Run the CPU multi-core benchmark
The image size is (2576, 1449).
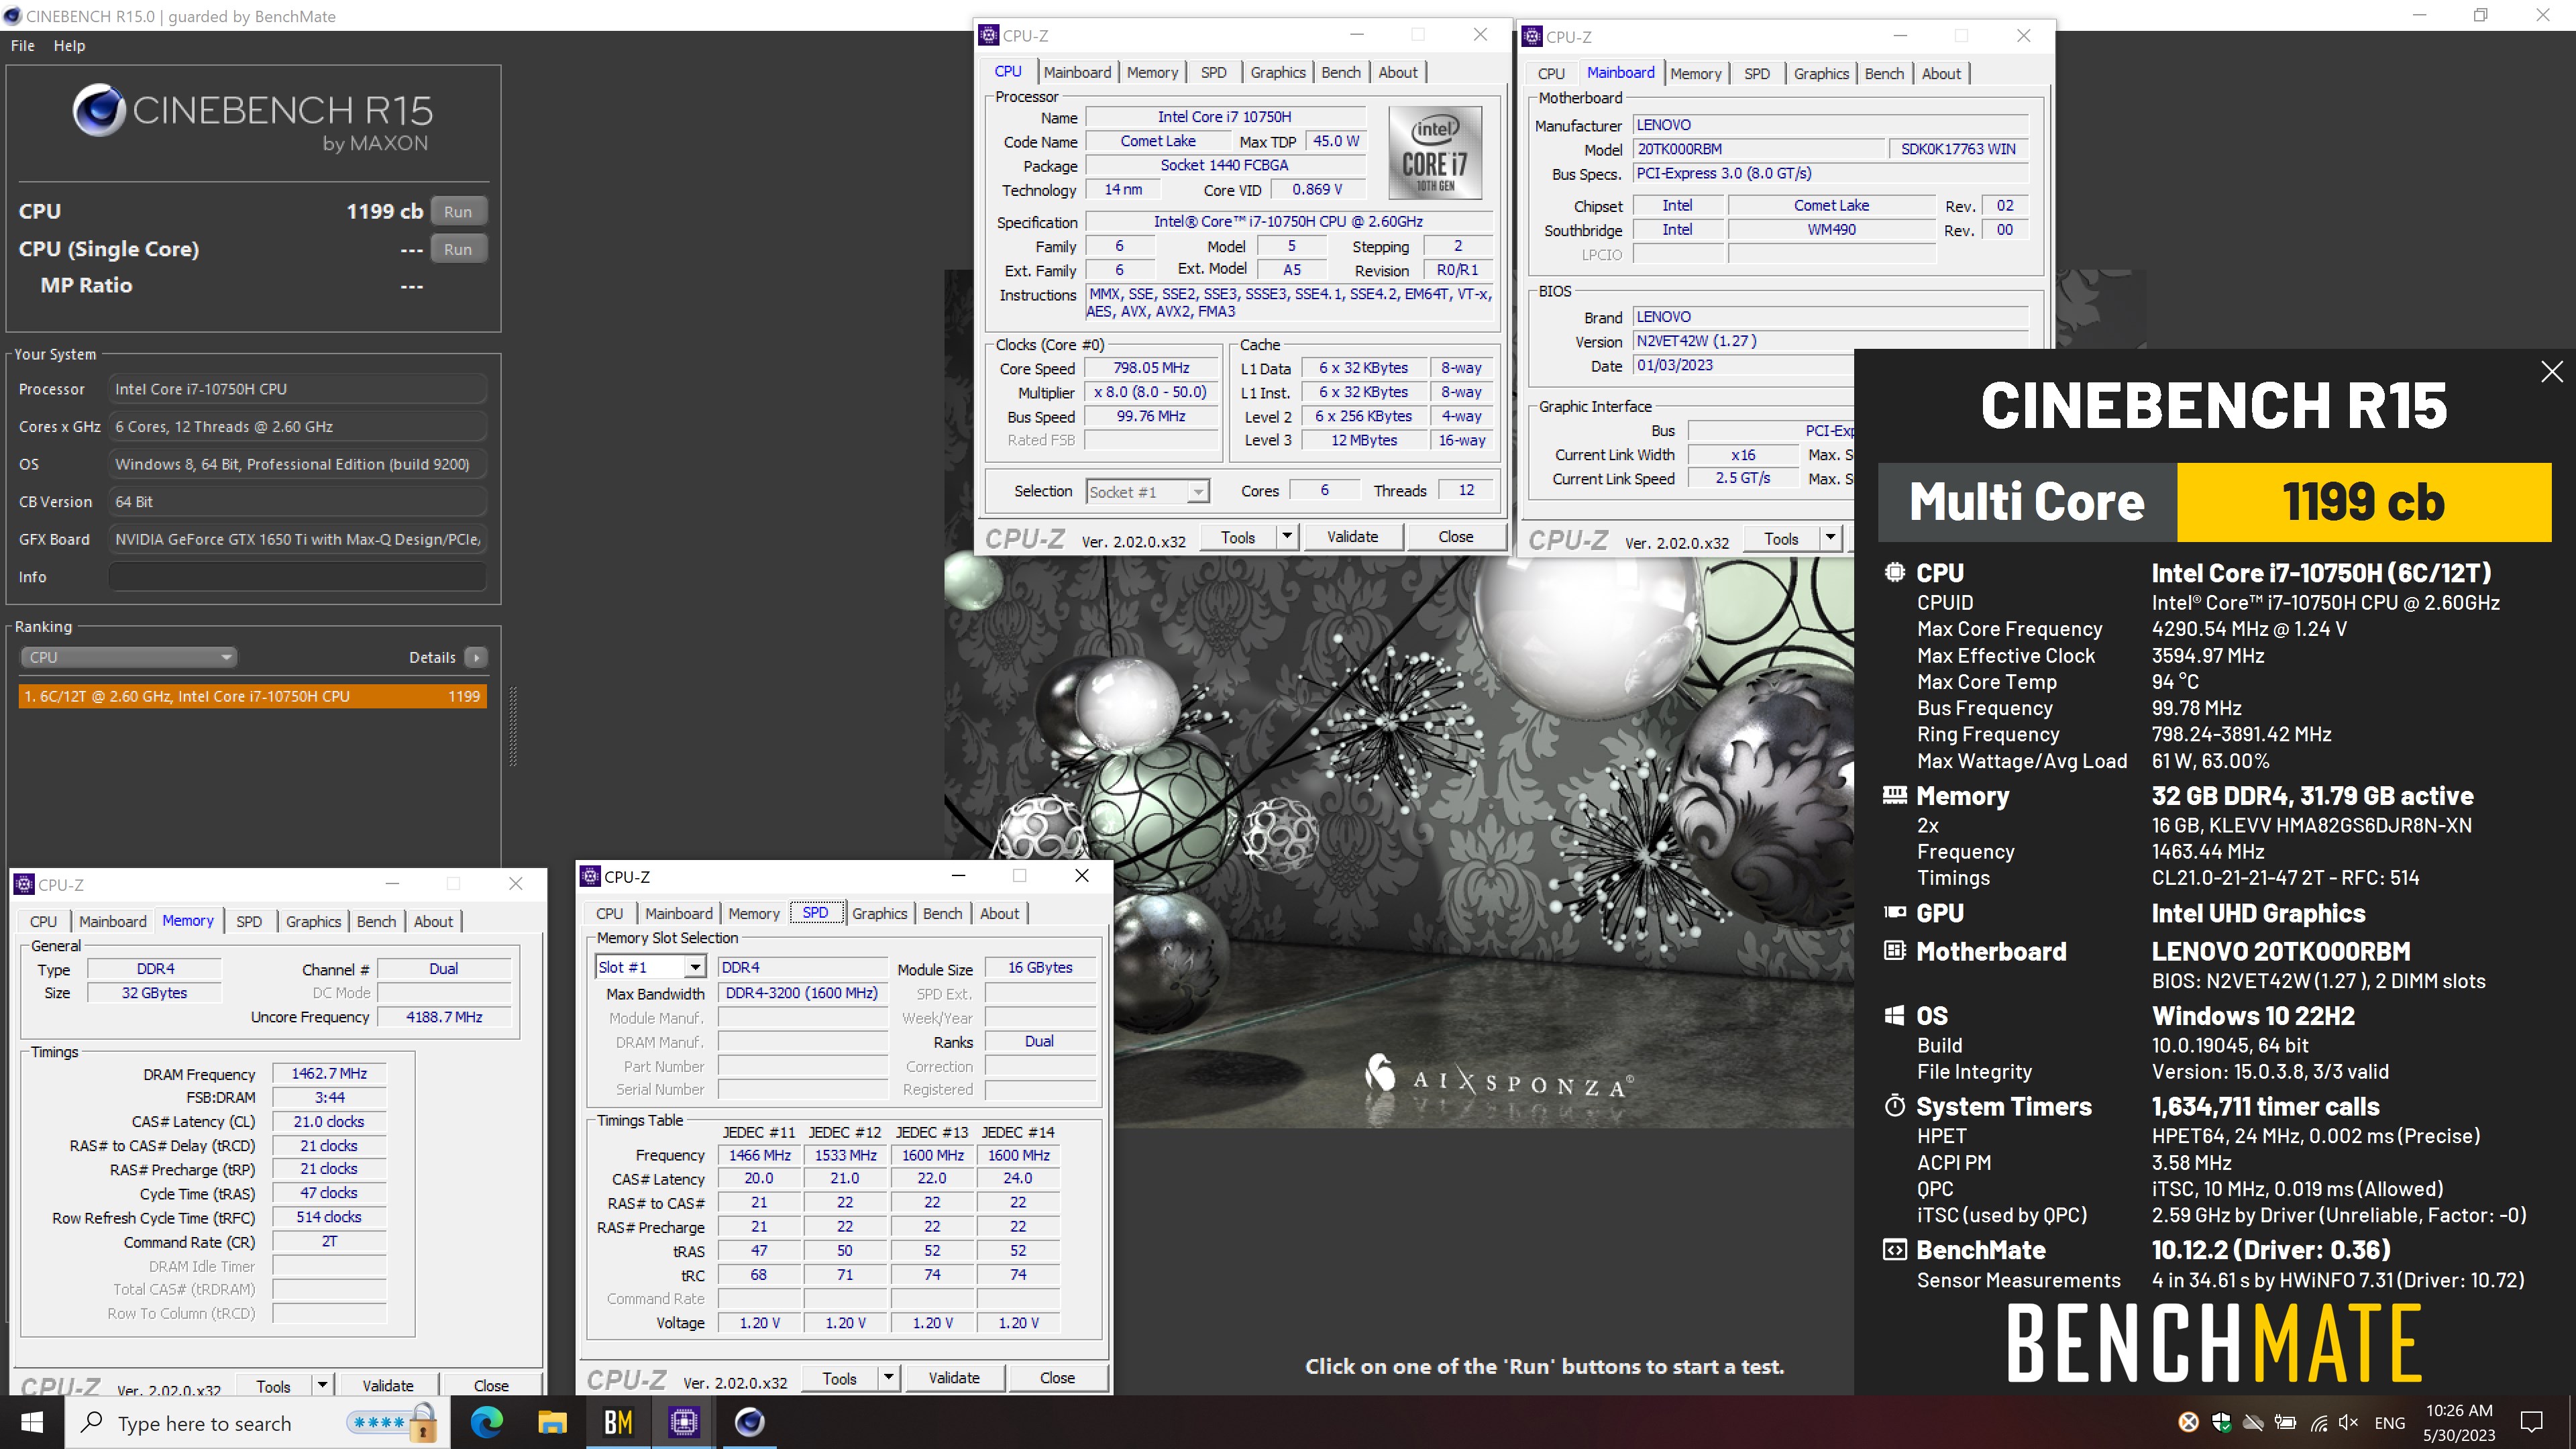458,211
